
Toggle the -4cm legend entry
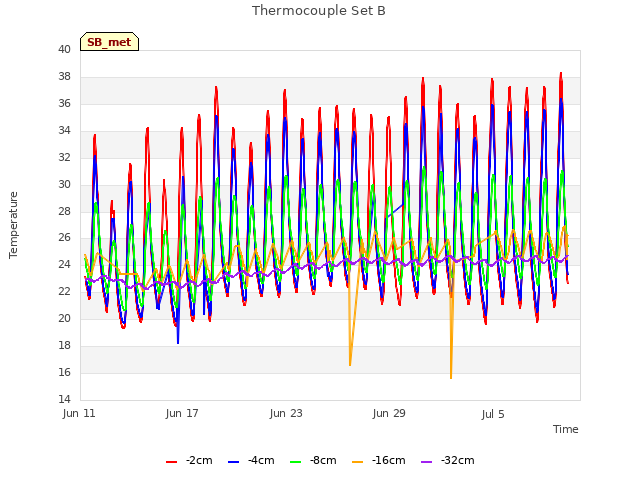[251, 461]
